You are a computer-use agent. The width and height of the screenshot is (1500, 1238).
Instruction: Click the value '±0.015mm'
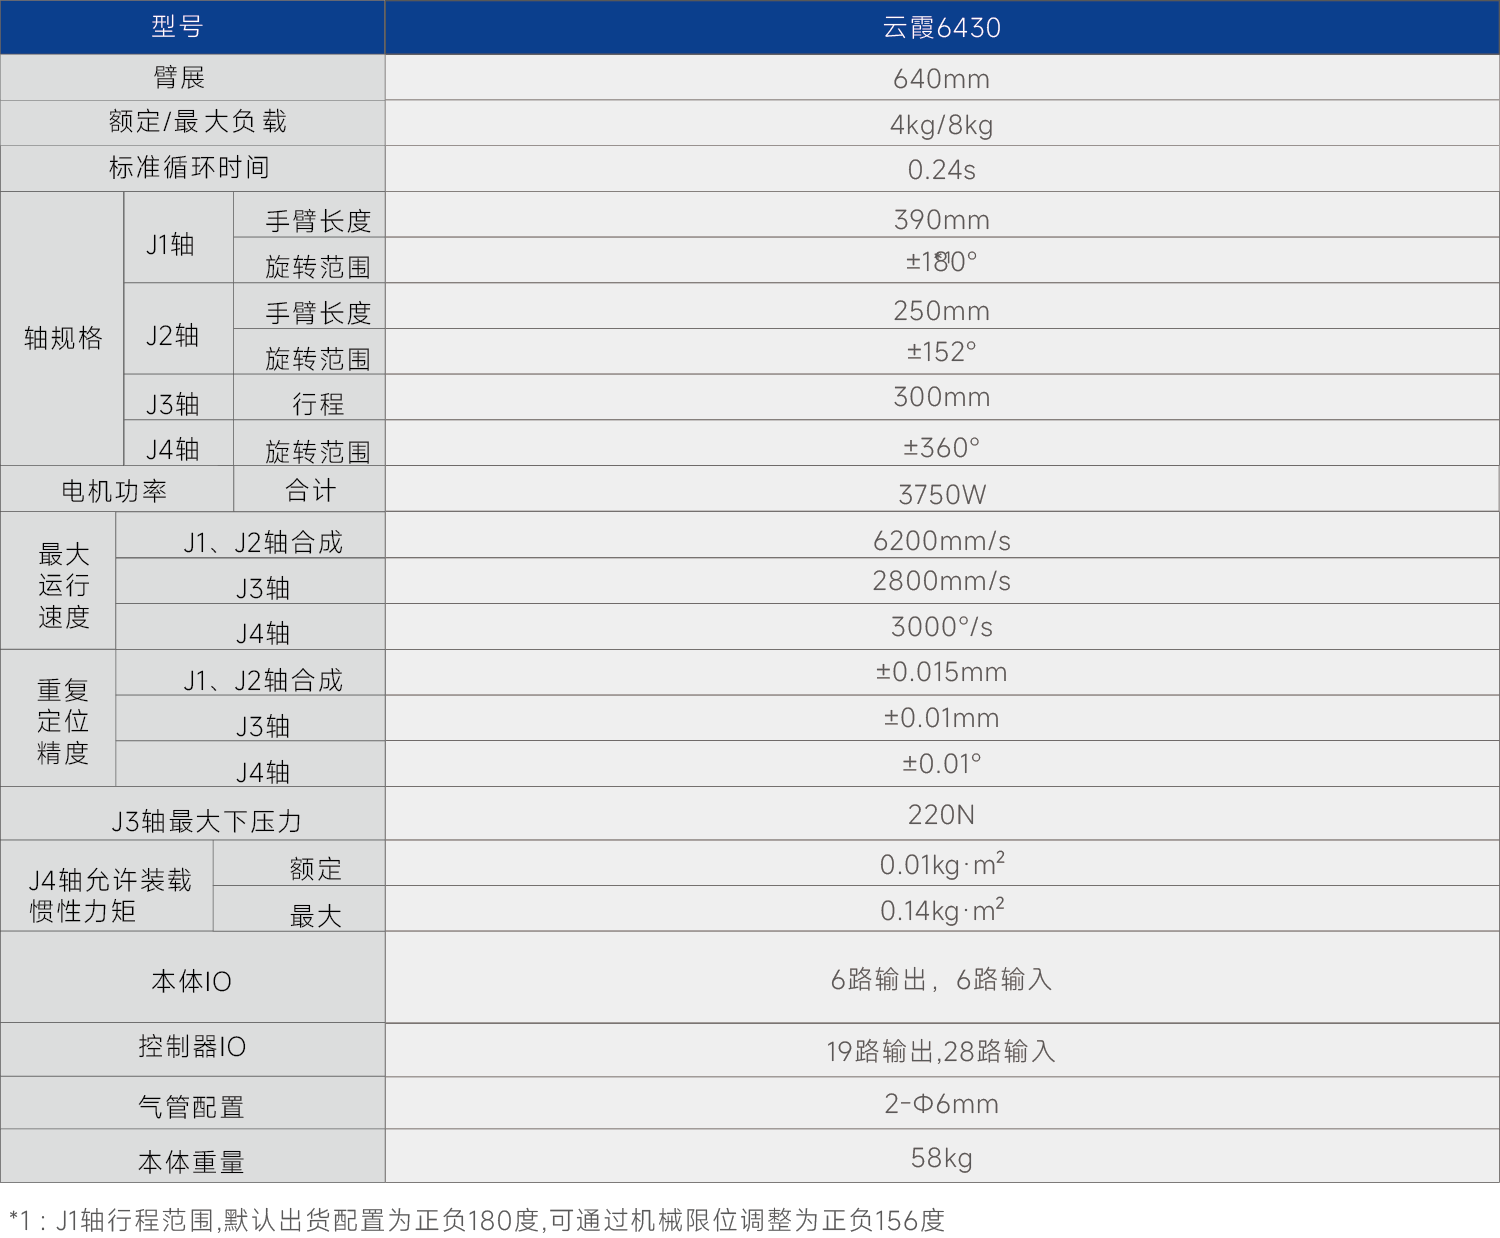941,672
